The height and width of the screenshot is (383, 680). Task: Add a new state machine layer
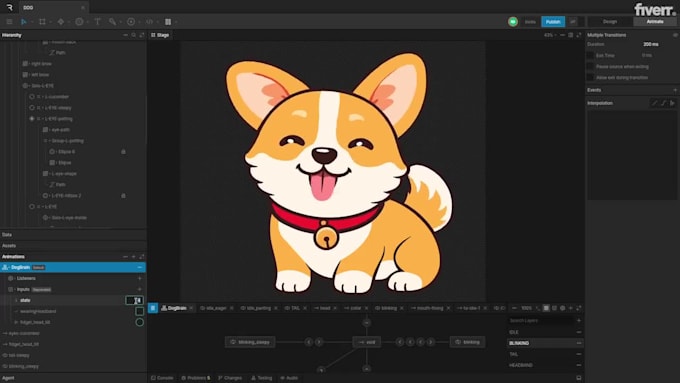[x=579, y=321]
